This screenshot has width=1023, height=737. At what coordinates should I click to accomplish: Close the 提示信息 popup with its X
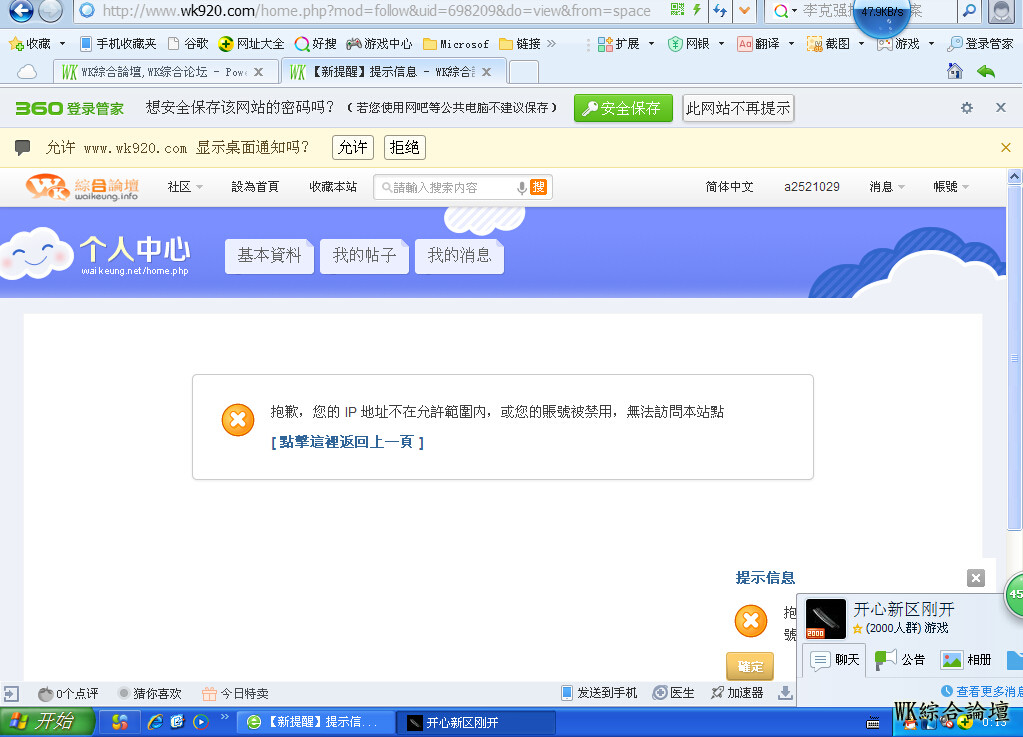point(975,578)
